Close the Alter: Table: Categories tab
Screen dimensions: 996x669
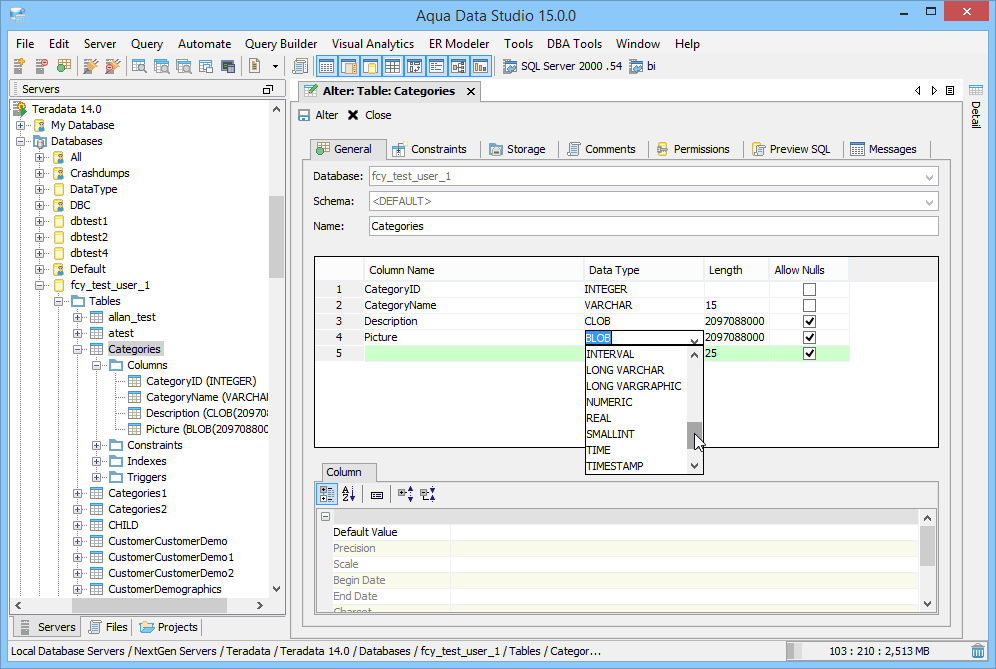point(471,91)
